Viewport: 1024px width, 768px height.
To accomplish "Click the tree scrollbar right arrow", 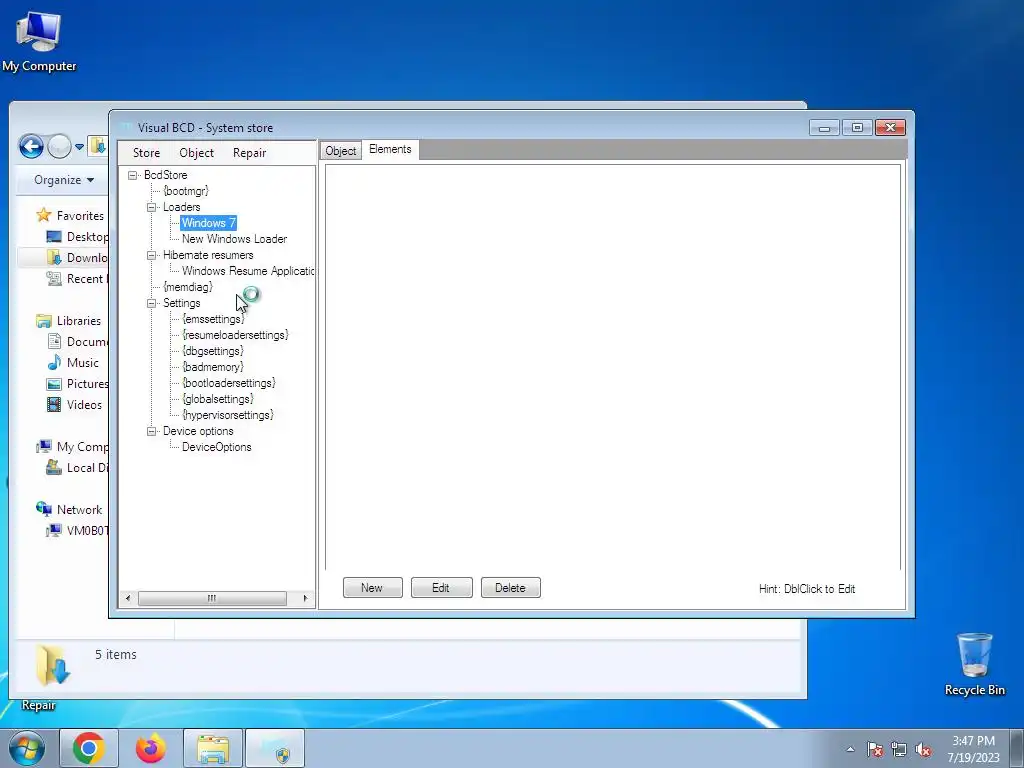I will point(305,598).
